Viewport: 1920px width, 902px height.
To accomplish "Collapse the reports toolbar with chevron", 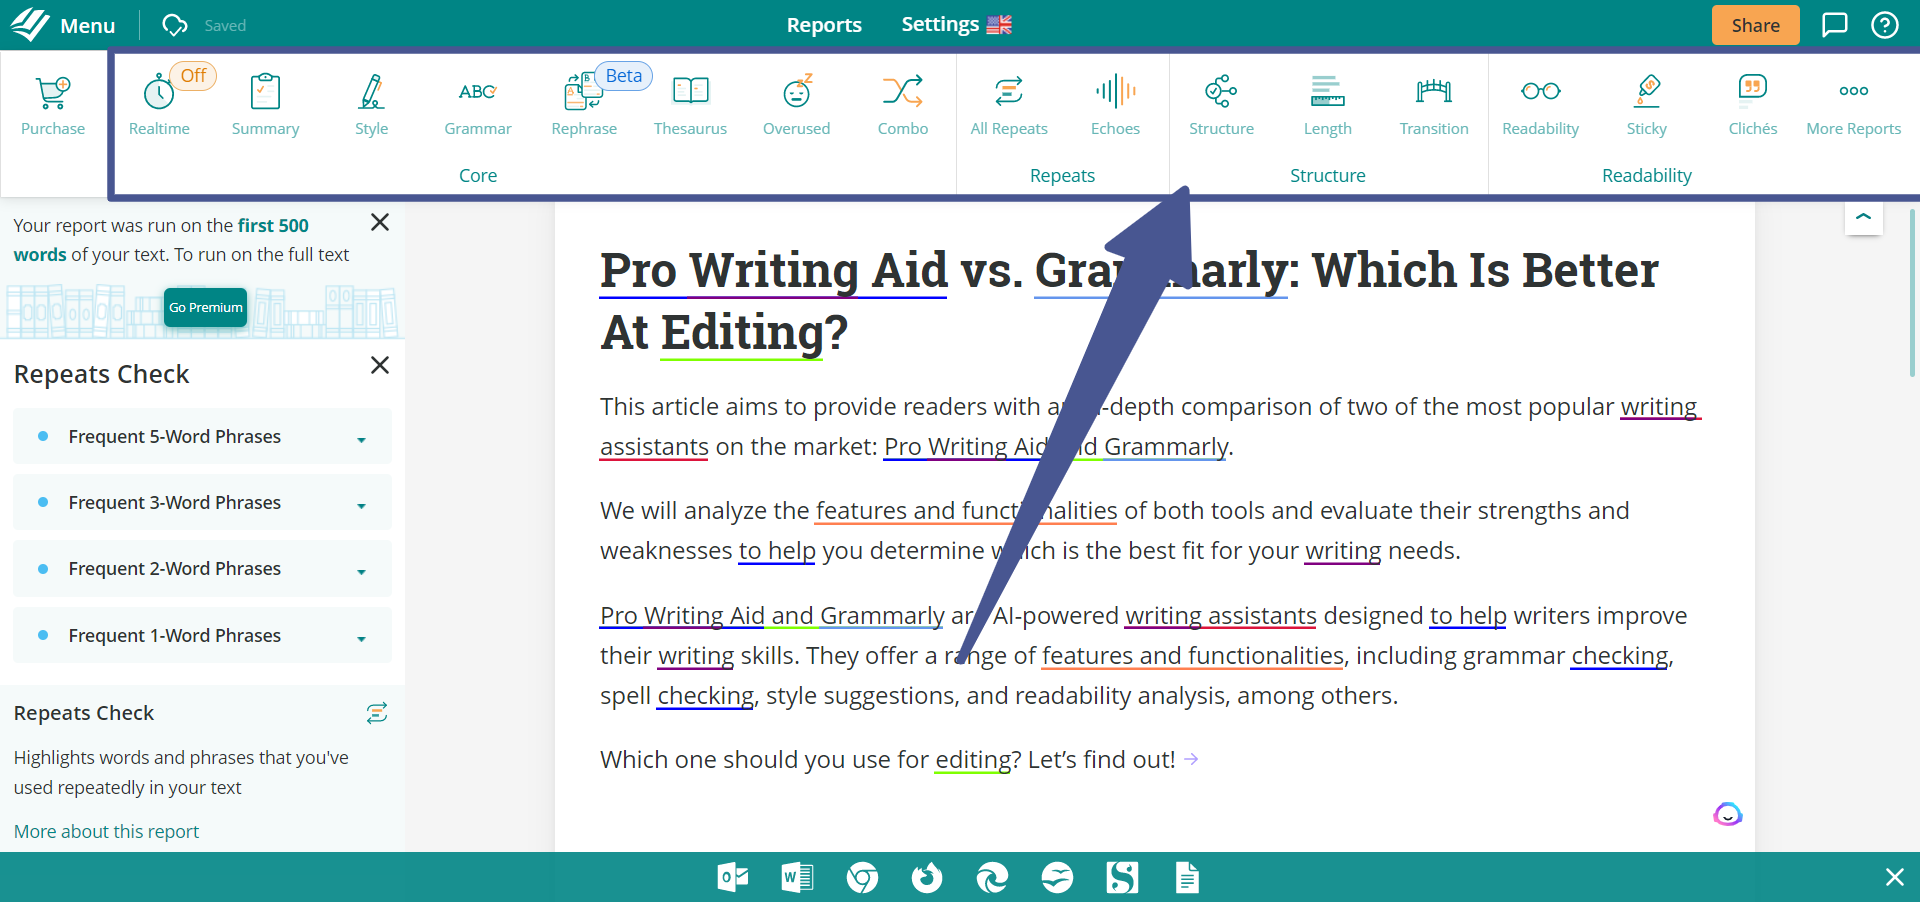I will pos(1863,217).
